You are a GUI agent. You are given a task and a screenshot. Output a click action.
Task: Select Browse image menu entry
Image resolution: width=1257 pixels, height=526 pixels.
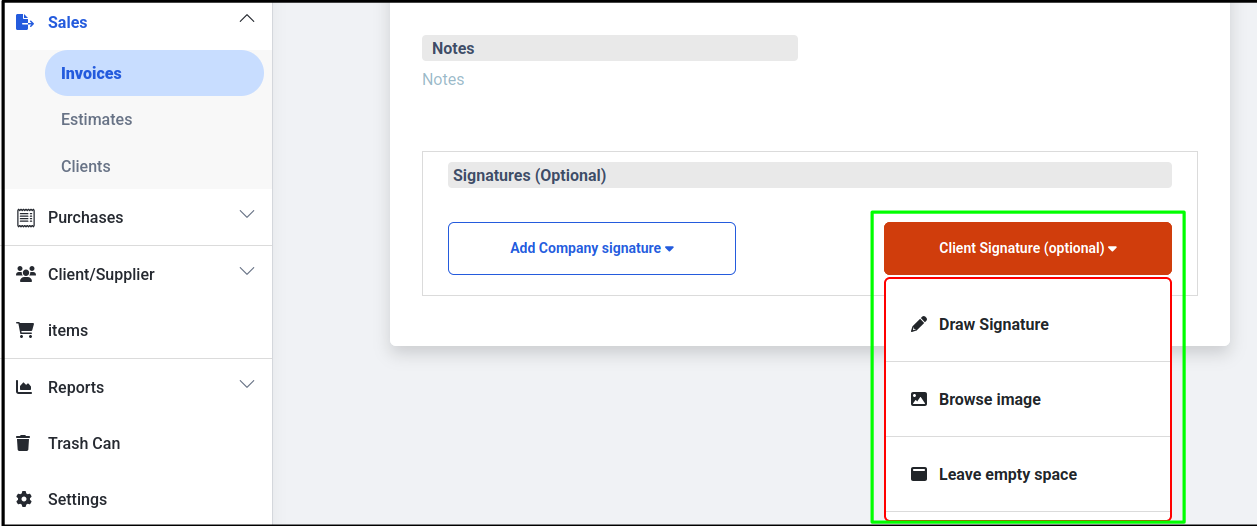click(x=1028, y=399)
